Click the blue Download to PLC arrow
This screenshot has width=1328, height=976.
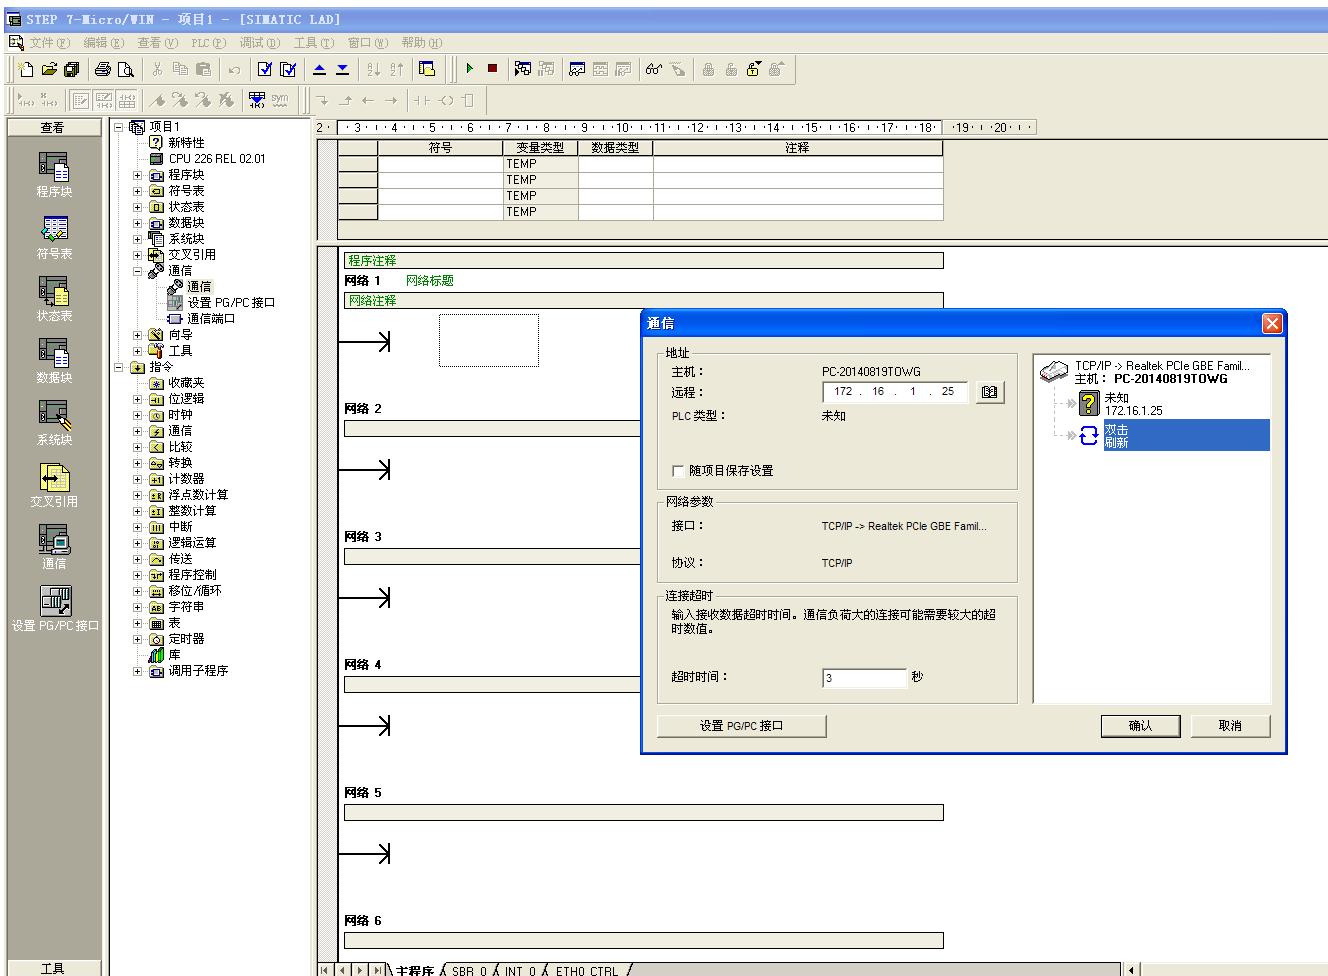click(342, 69)
